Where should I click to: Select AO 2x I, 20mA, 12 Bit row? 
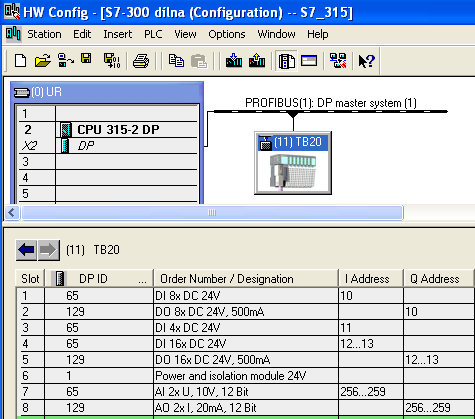tap(246, 408)
